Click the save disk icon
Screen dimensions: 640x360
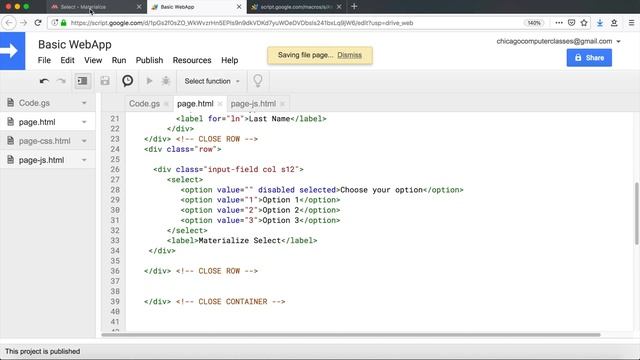(105, 81)
